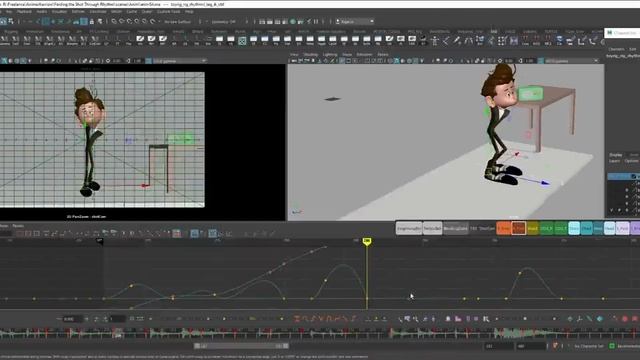Click the first gray picker button

[x=409, y=229]
